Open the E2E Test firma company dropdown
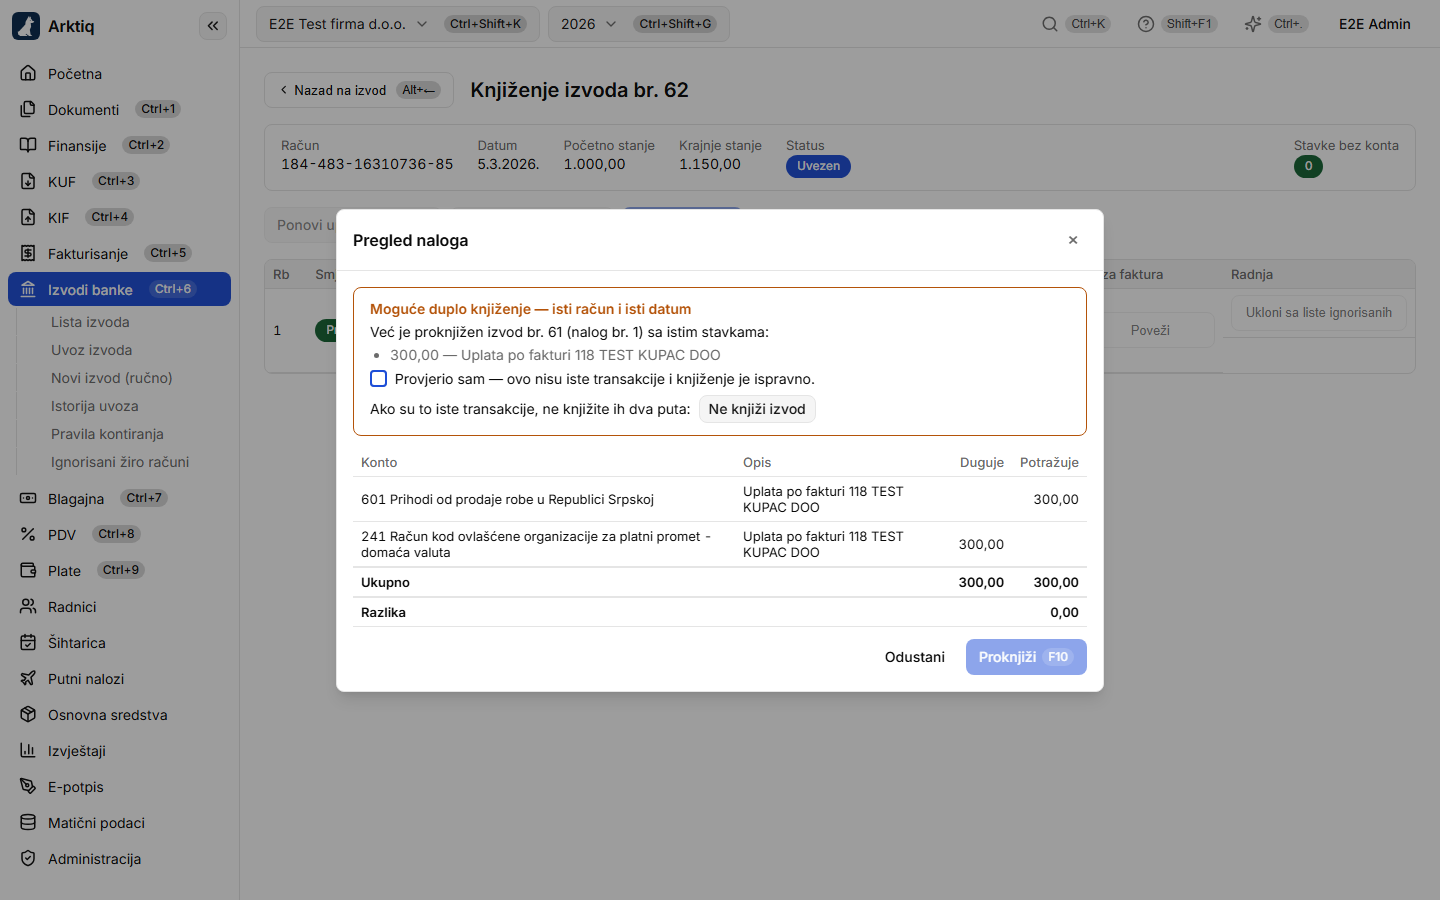Screen dimensions: 1440x900 point(398,24)
